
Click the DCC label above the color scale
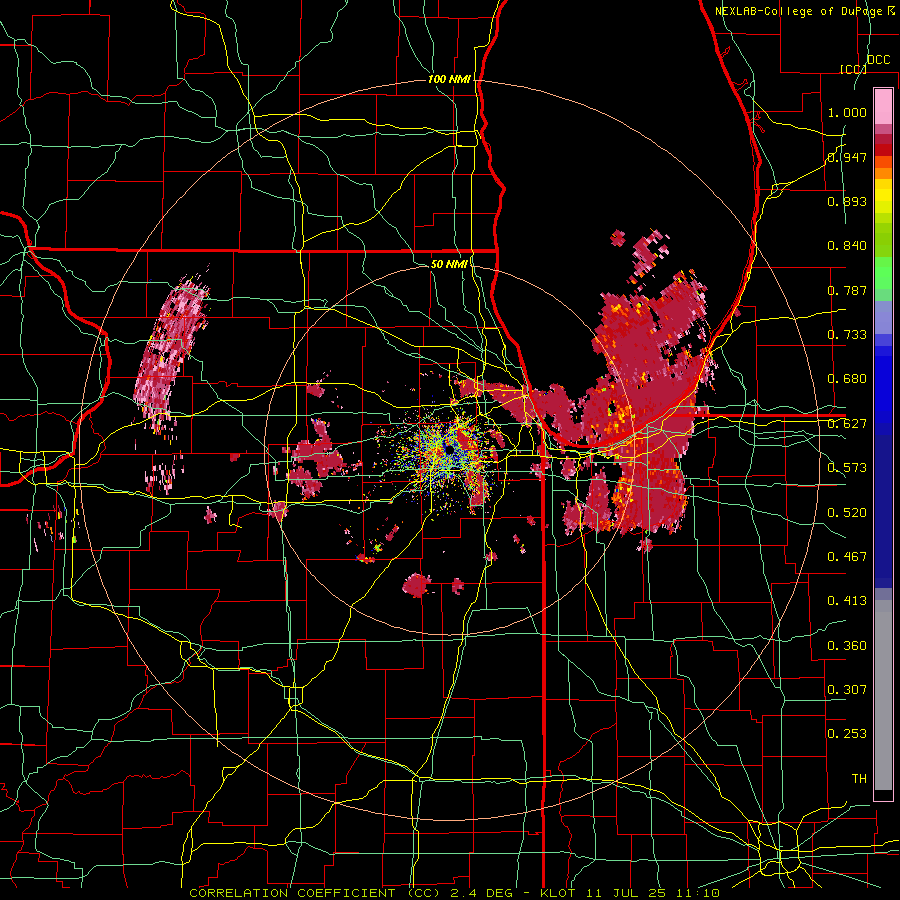click(x=878, y=60)
